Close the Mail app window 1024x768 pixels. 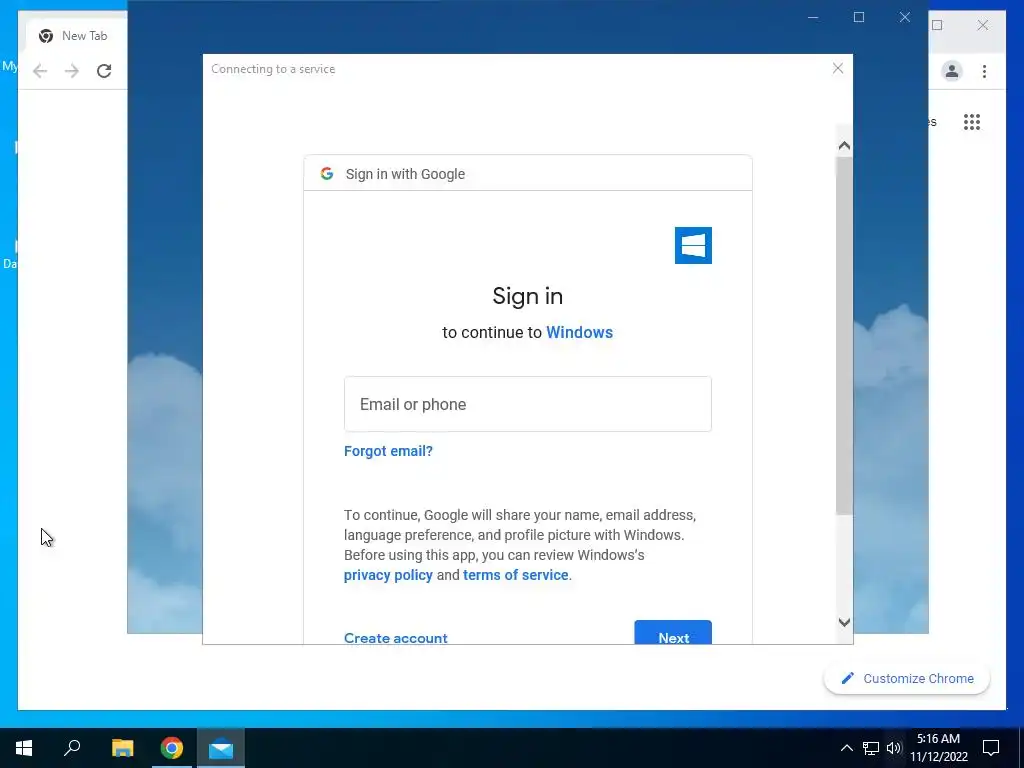pyautogui.click(x=904, y=18)
